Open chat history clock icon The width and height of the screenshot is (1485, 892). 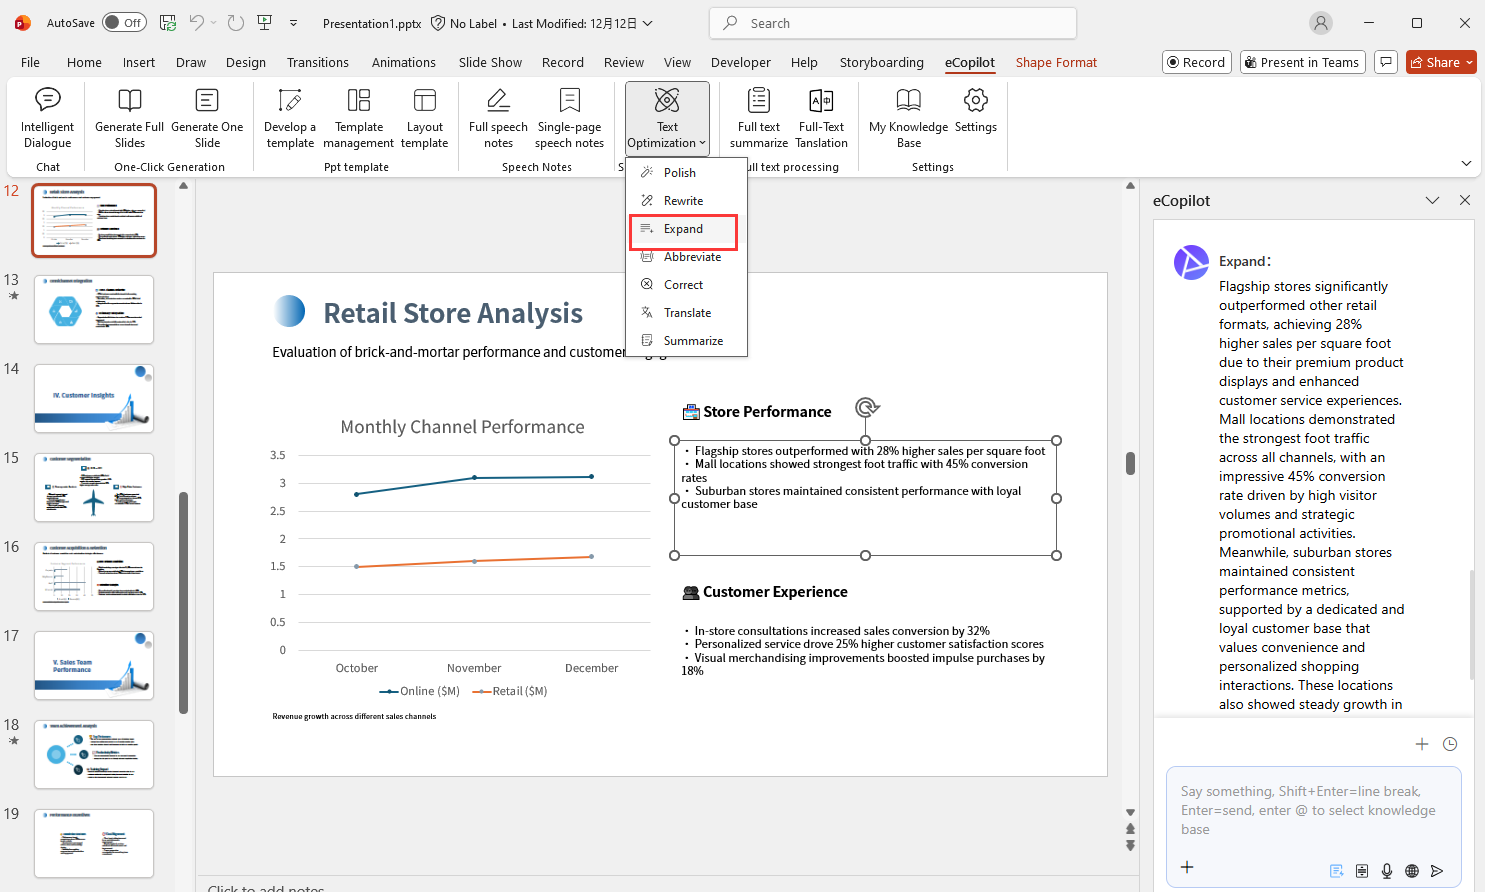(1450, 744)
